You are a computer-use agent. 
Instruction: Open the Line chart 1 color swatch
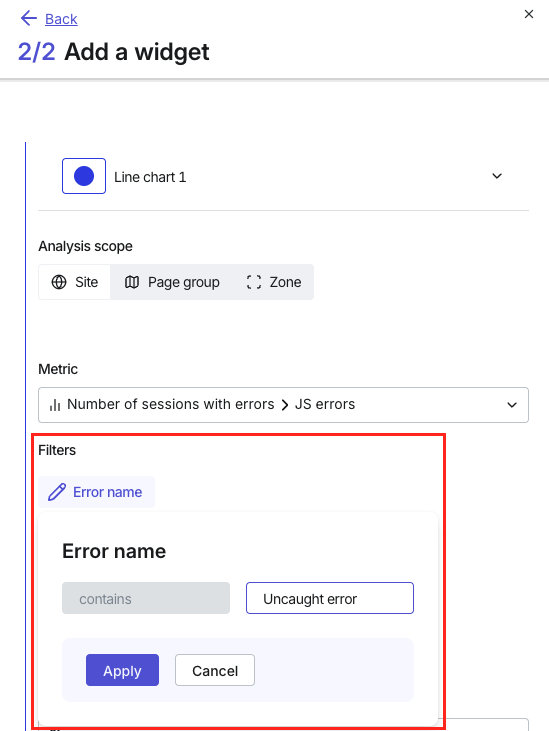[x=84, y=176]
